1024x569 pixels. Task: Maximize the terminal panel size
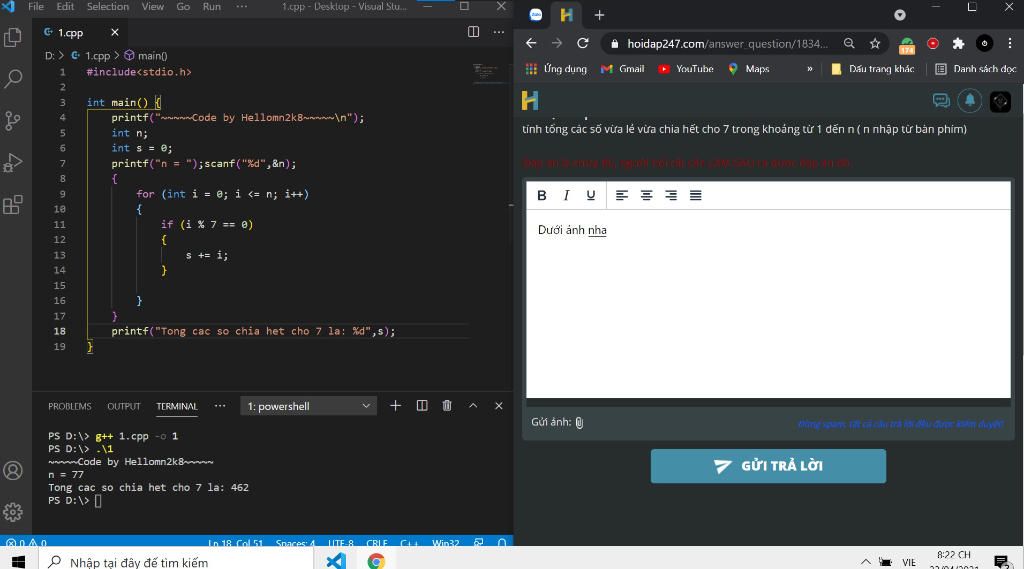473,406
